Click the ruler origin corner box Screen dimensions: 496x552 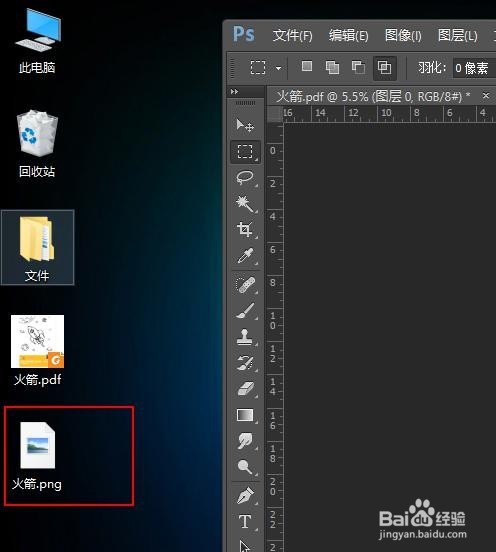(275, 113)
